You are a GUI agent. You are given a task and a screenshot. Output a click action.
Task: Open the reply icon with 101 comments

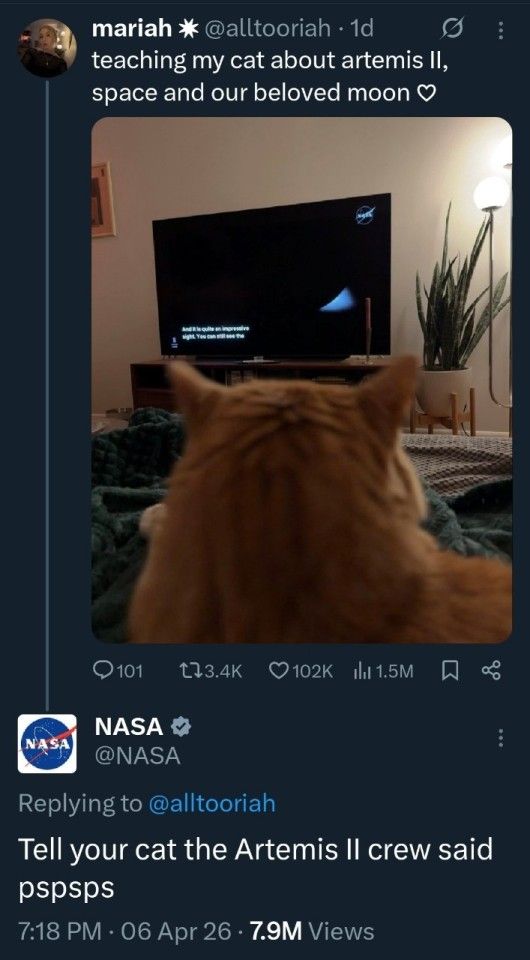point(118,671)
